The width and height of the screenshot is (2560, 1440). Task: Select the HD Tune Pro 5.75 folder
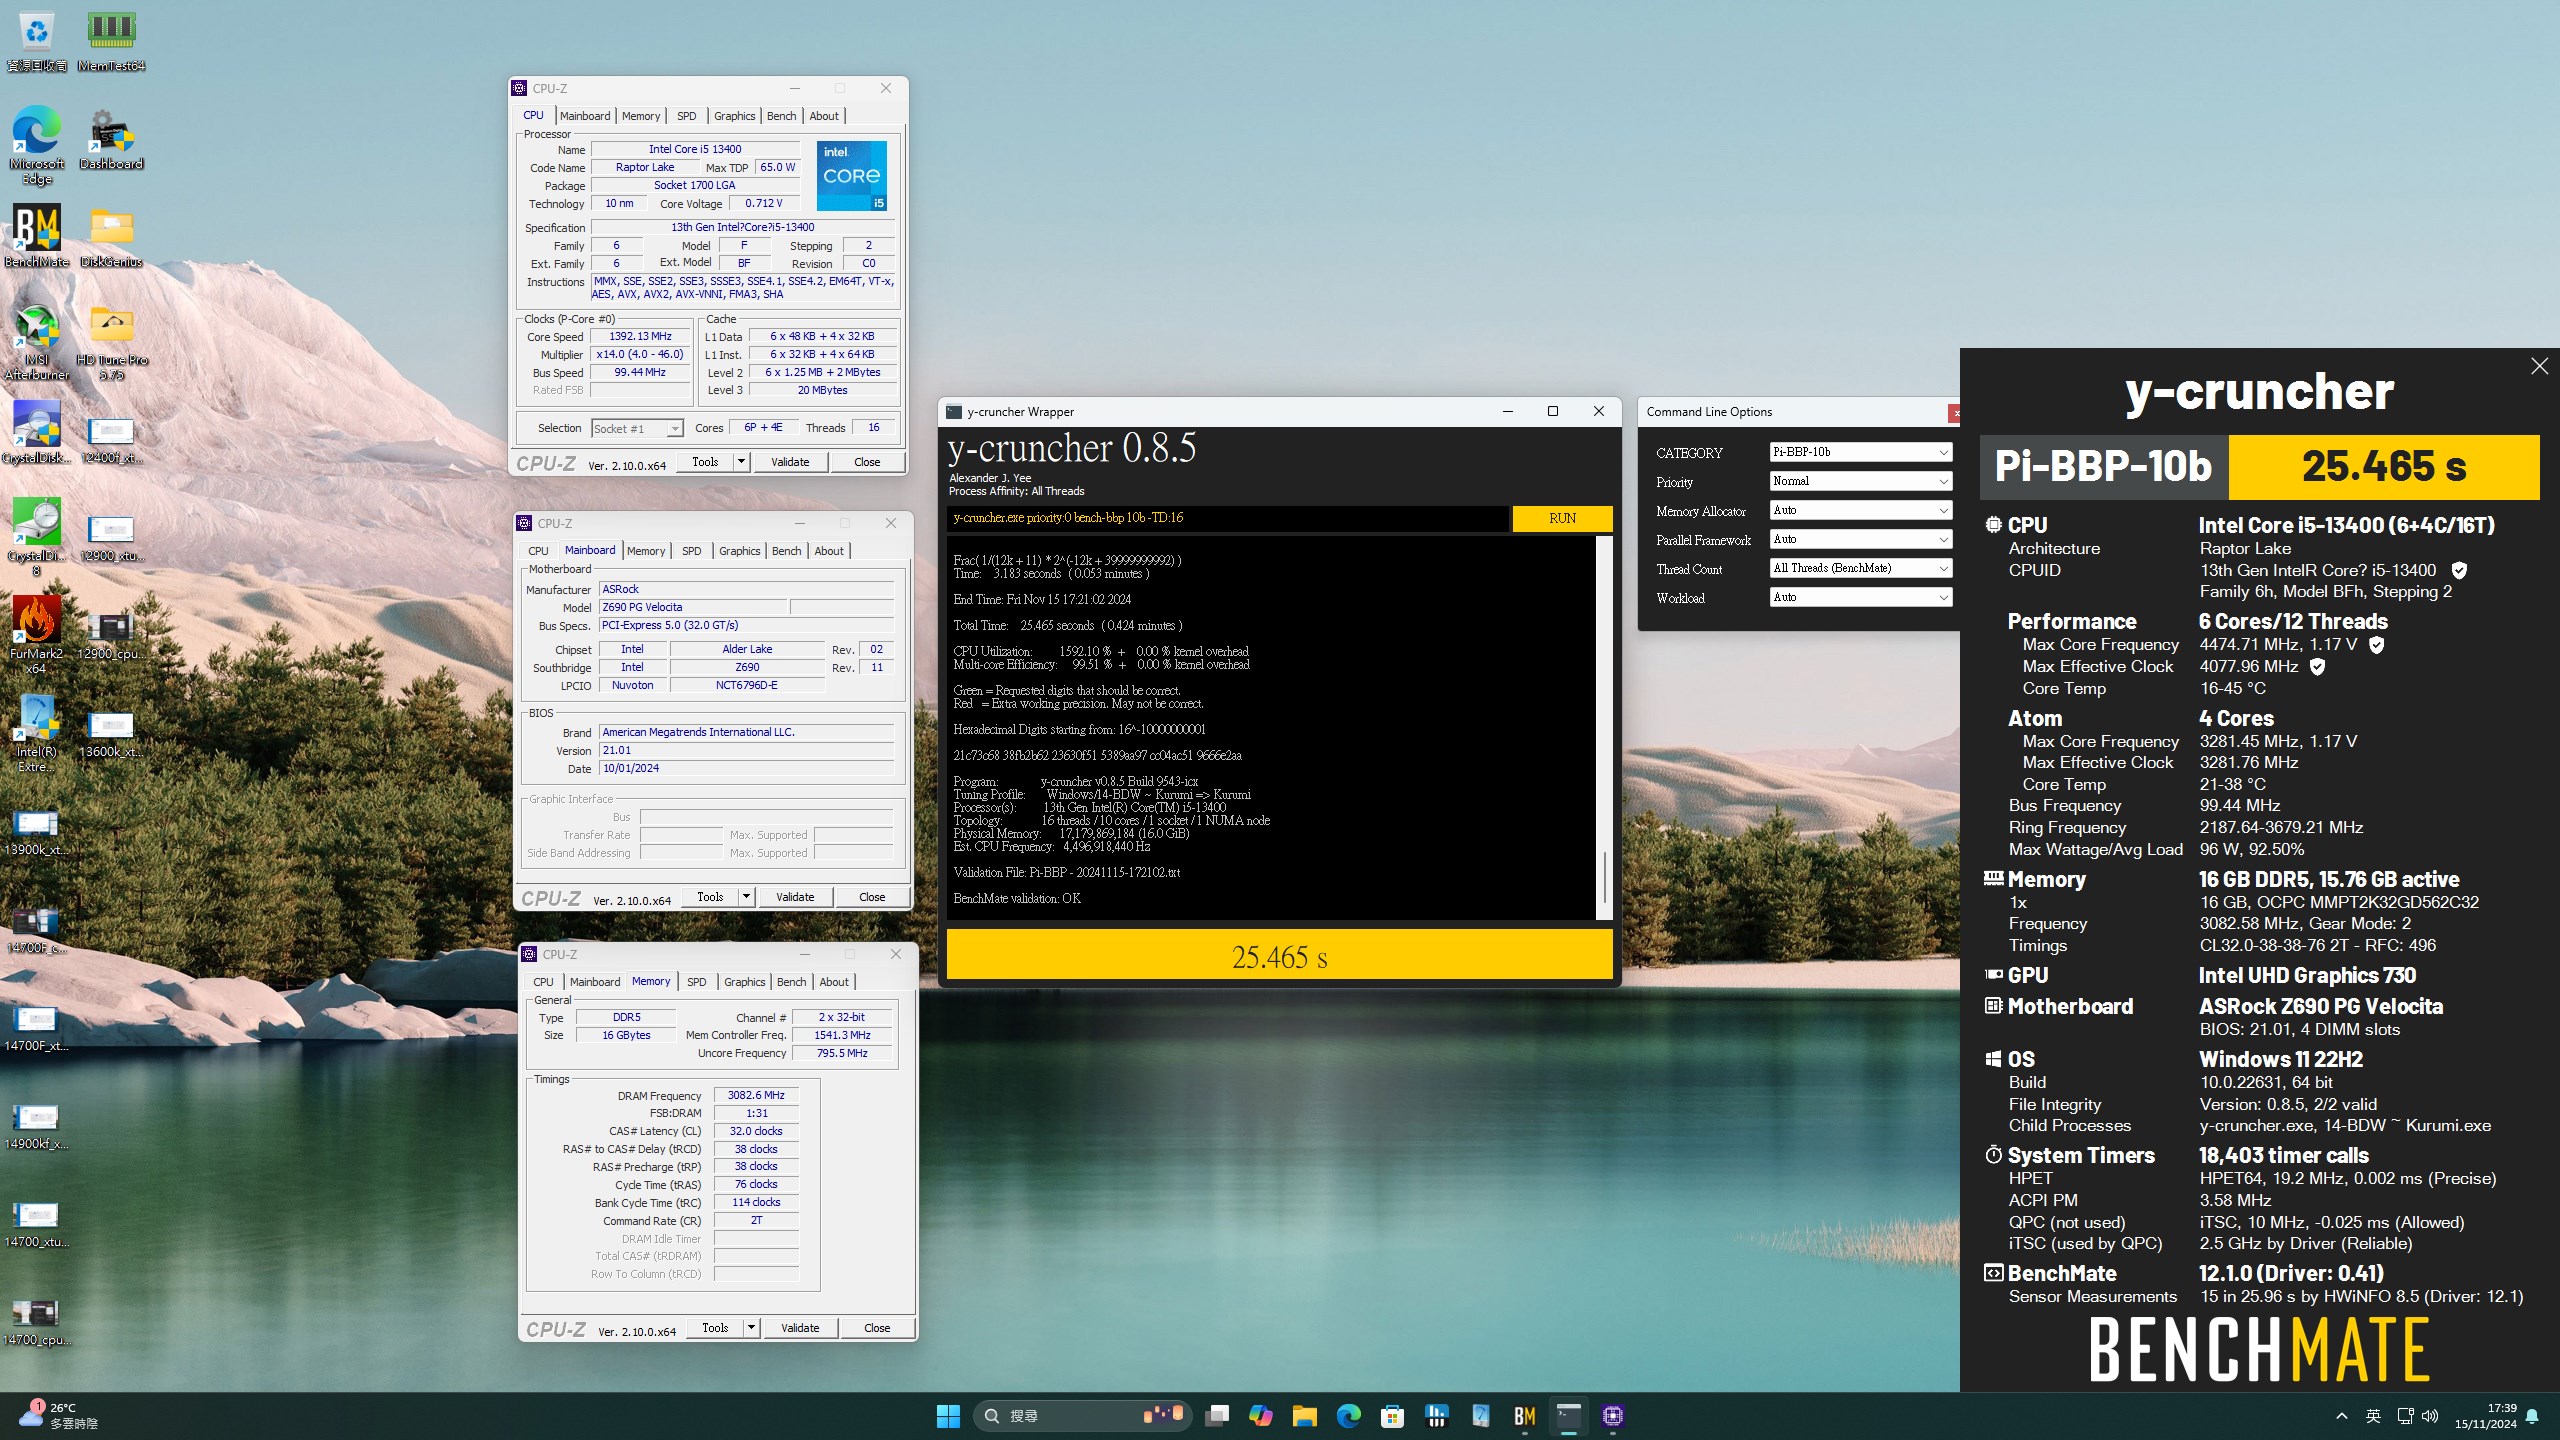coord(111,342)
